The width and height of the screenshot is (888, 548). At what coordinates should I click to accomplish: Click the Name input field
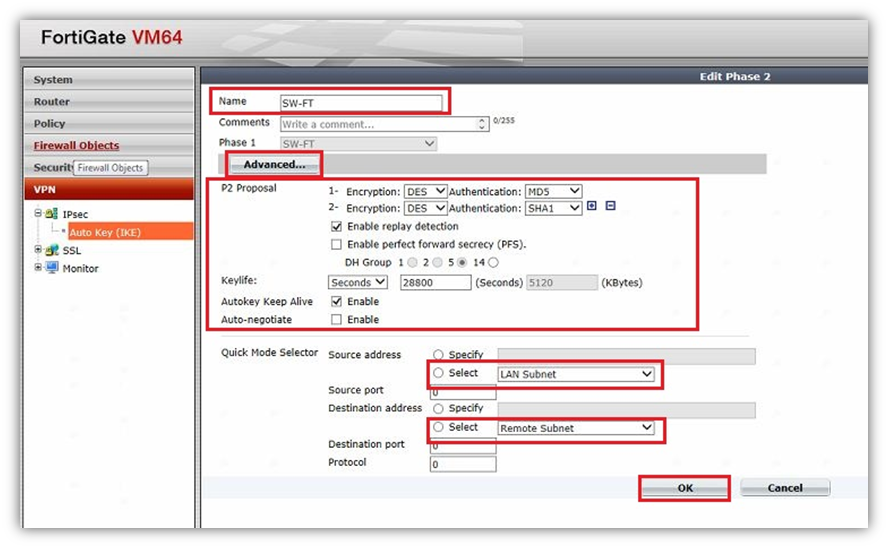(x=361, y=103)
